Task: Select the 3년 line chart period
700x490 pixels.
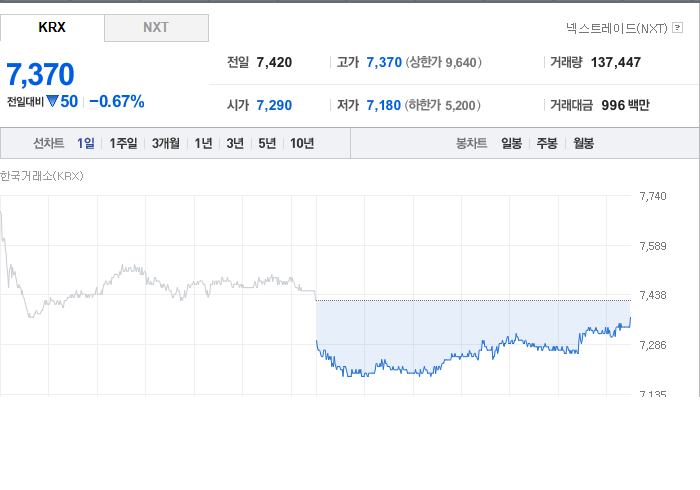Action: 235,143
